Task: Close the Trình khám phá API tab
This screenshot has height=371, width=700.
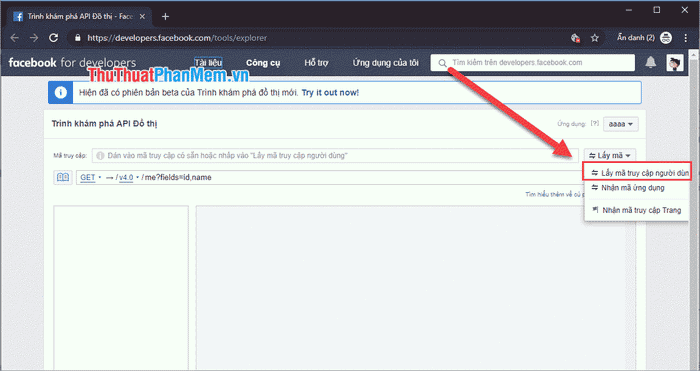Action: (x=142, y=17)
